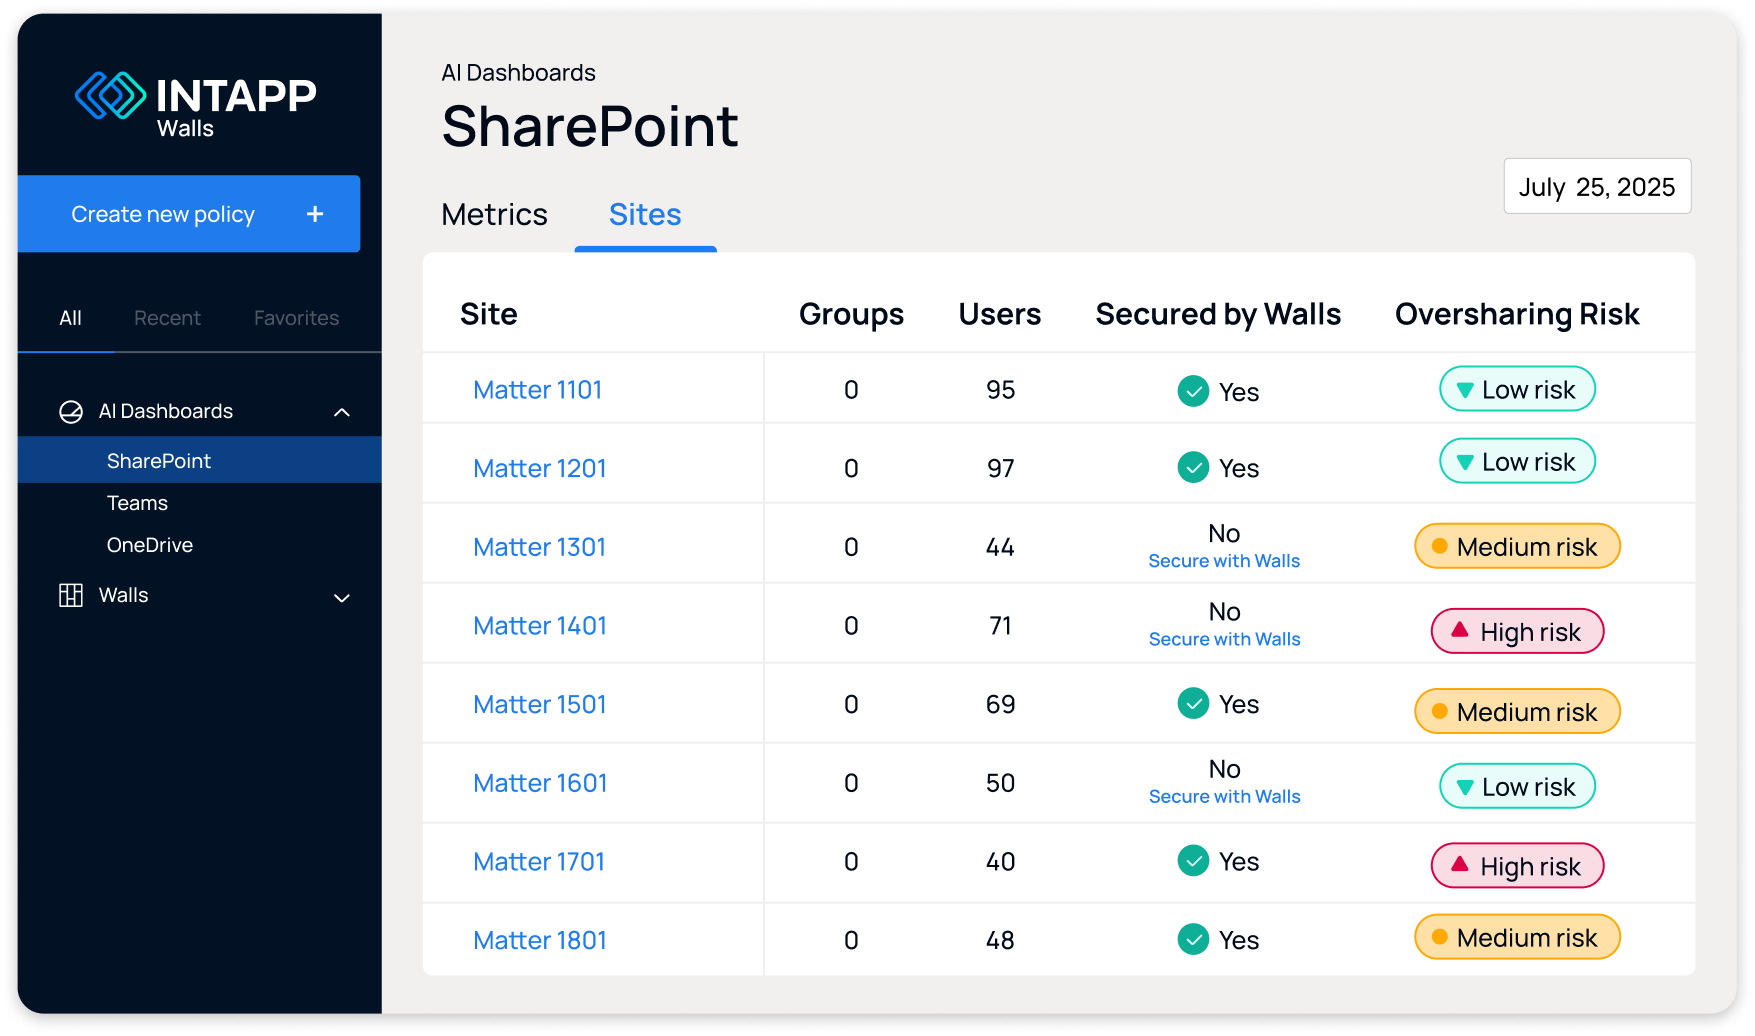The image size is (1755, 1036).
Task: Click the green checkmark for Matter 1501
Action: (1193, 704)
